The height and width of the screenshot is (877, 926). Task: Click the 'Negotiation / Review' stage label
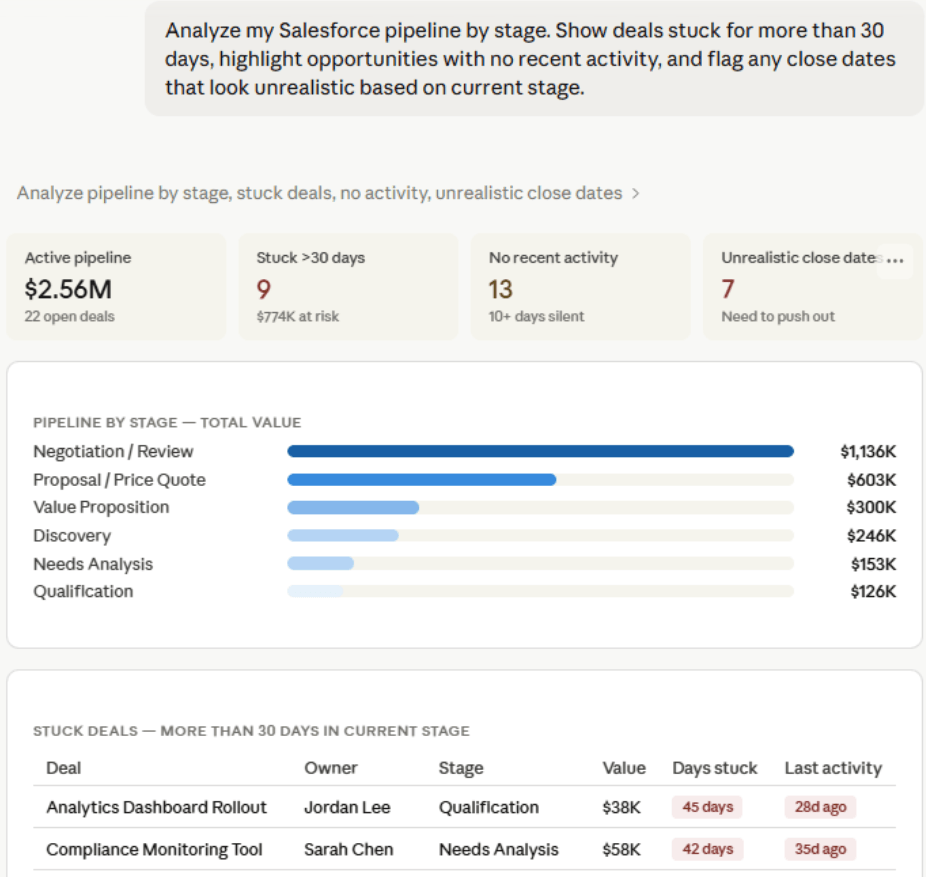tap(113, 452)
